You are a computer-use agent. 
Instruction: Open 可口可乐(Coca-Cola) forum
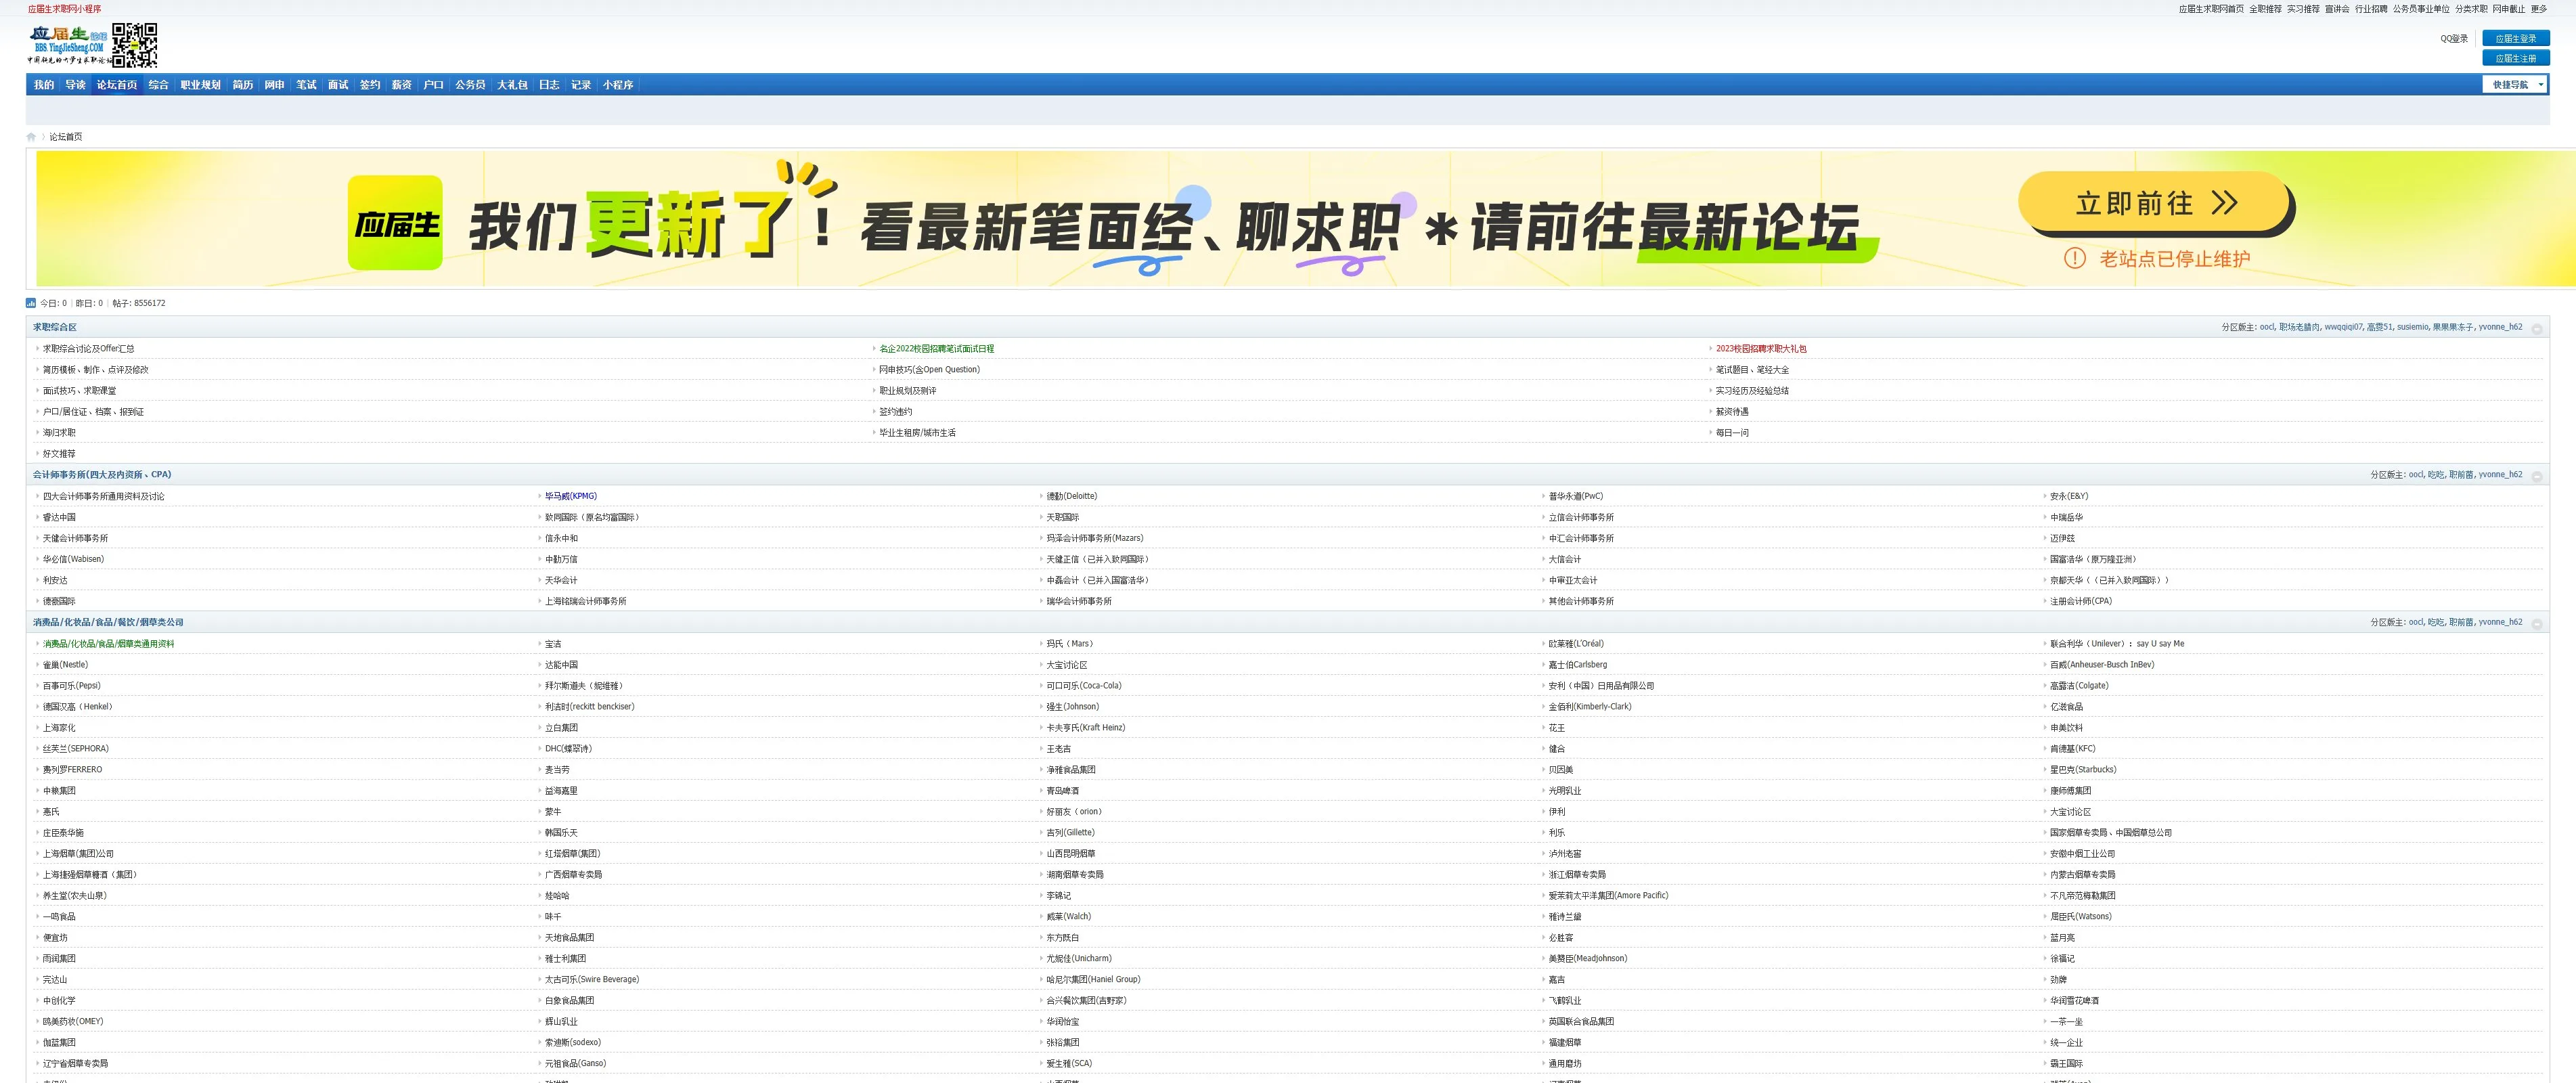point(1084,686)
